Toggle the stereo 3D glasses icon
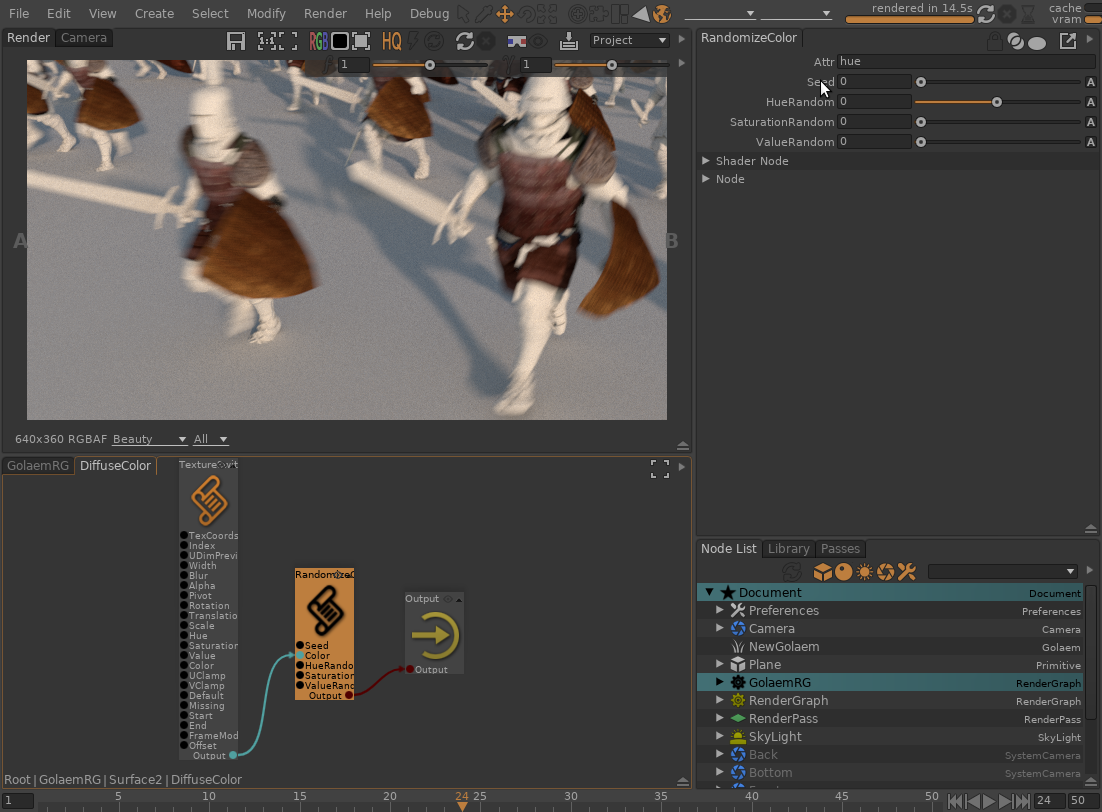 click(517, 41)
